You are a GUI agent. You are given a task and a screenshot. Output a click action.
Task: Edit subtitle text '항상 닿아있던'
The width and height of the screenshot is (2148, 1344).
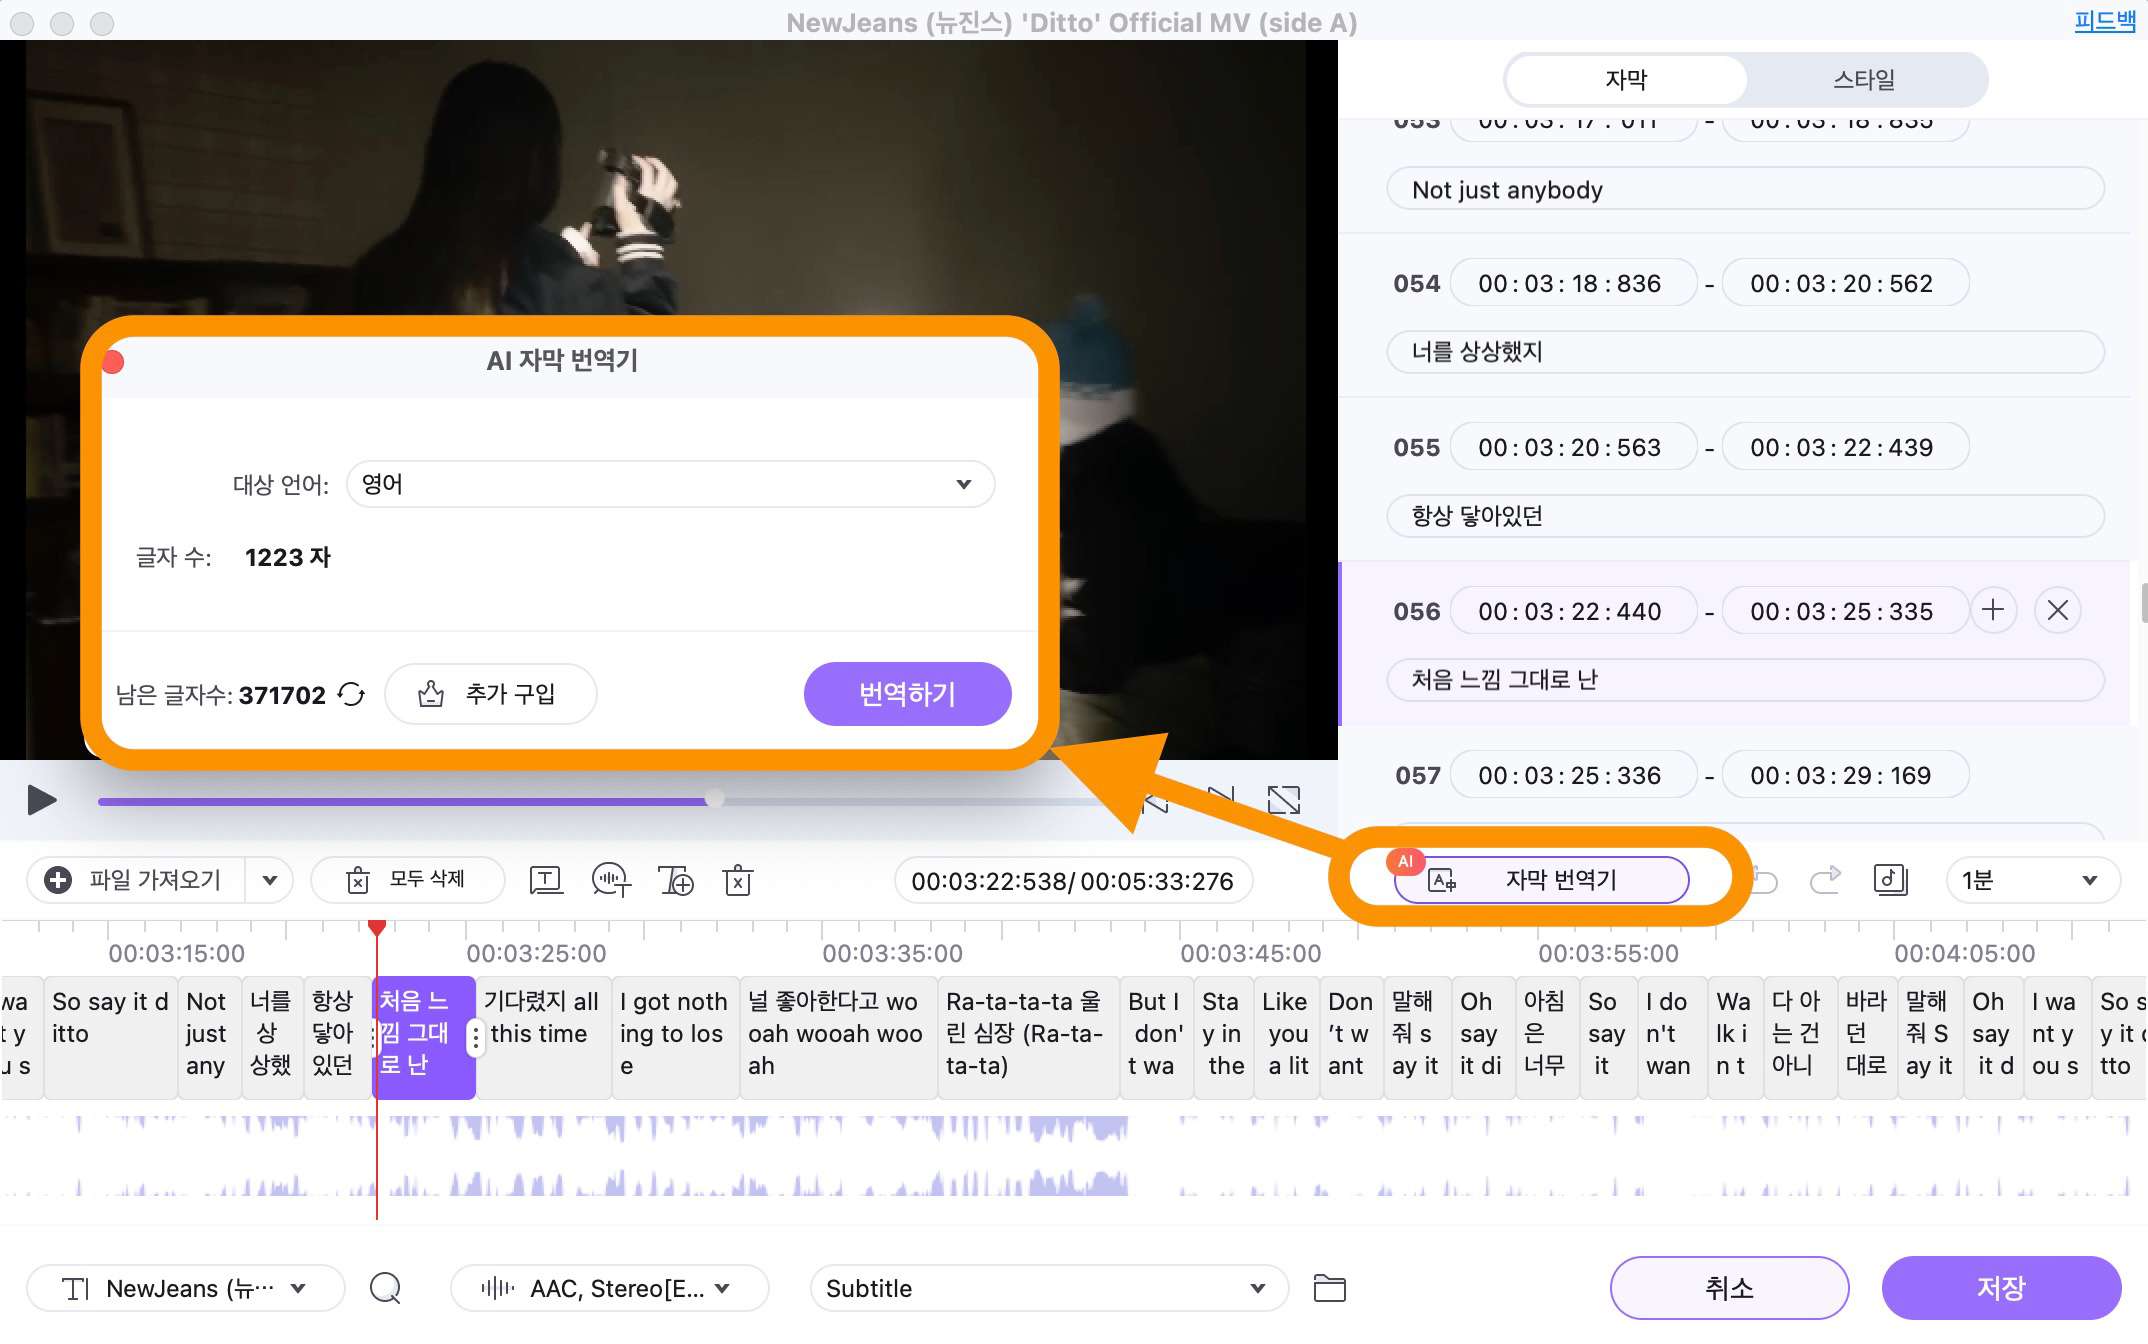1745,516
